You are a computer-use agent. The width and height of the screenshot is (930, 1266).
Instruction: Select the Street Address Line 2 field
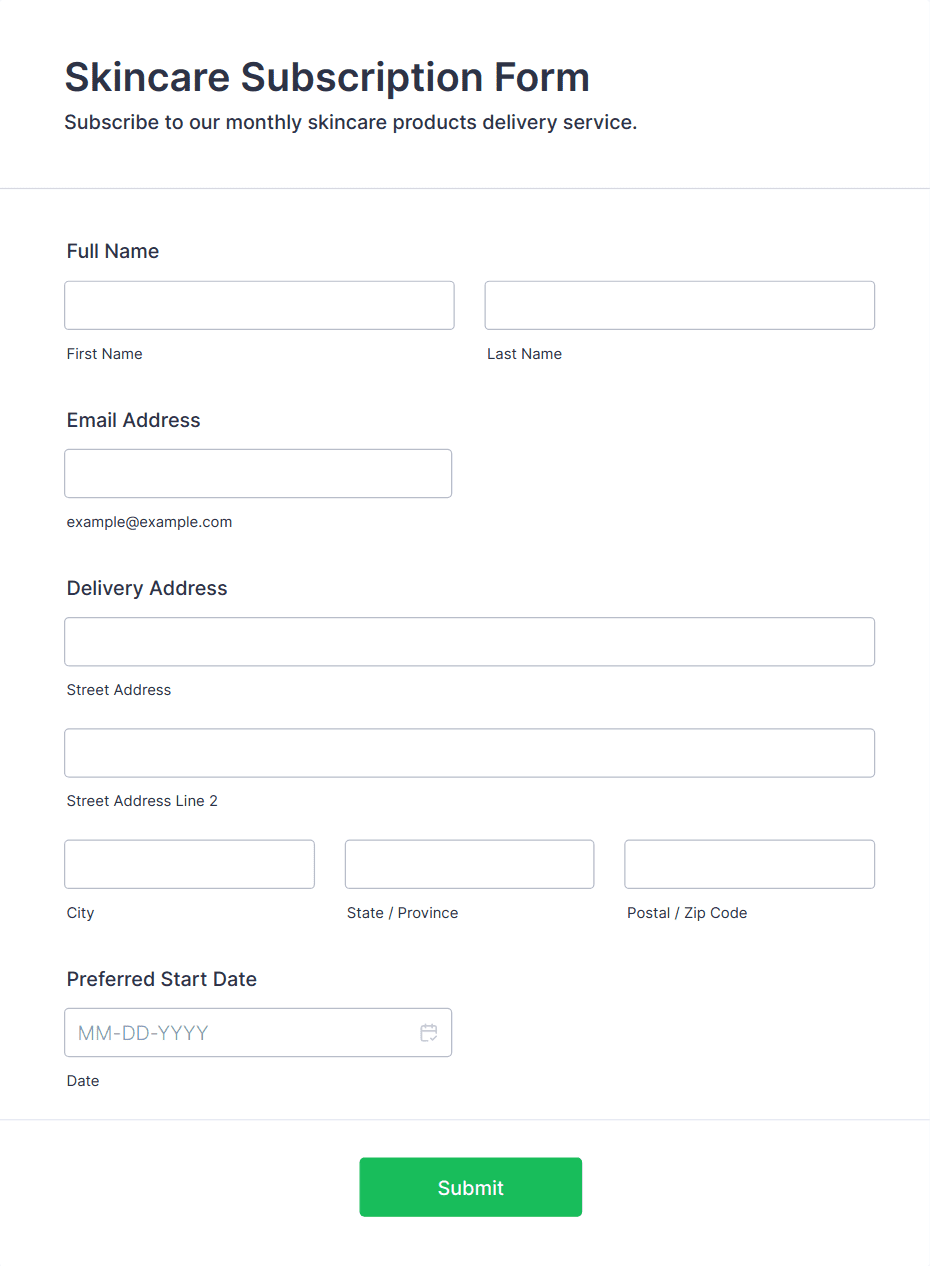tap(470, 753)
